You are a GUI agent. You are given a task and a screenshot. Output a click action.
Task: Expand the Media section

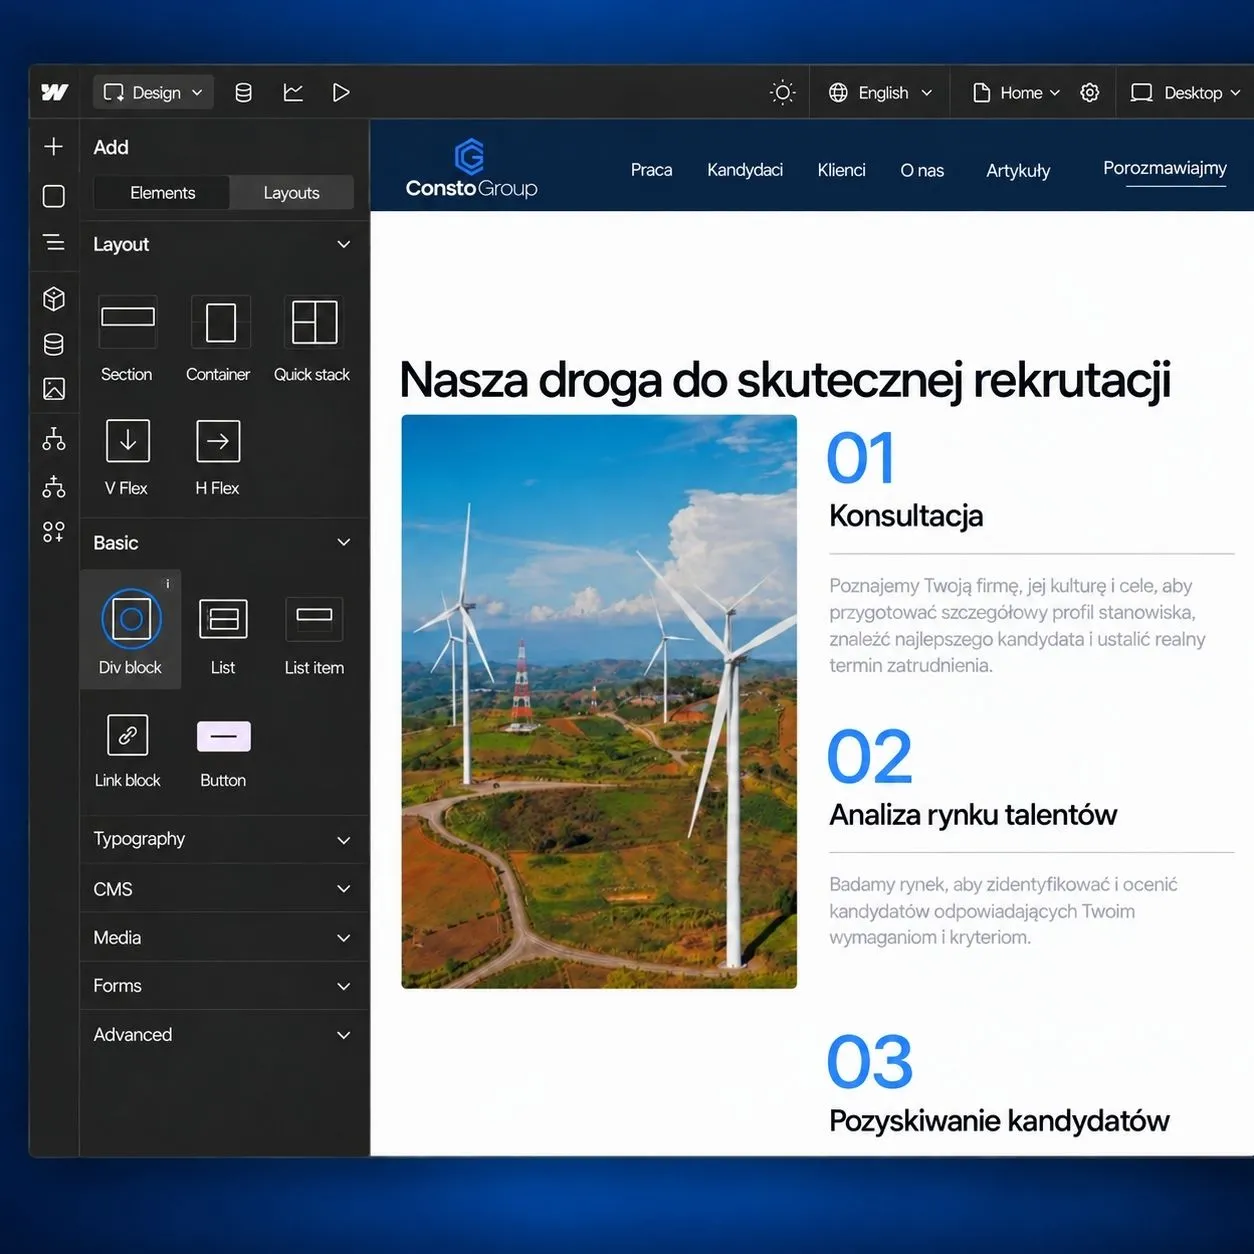click(222, 937)
